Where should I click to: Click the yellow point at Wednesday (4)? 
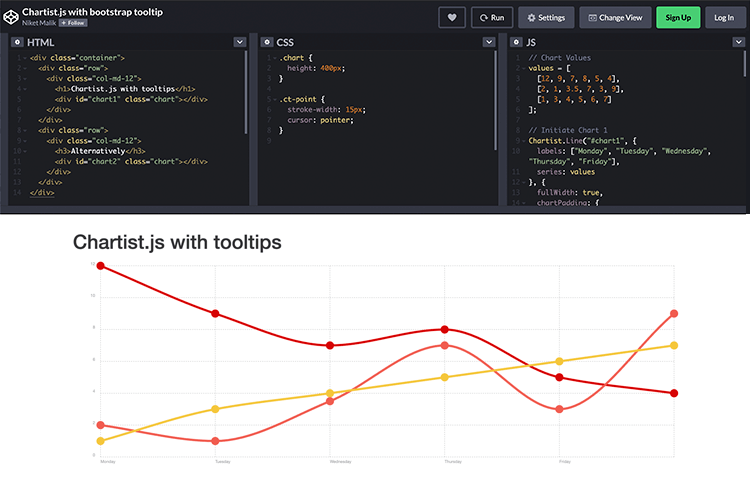(x=330, y=393)
